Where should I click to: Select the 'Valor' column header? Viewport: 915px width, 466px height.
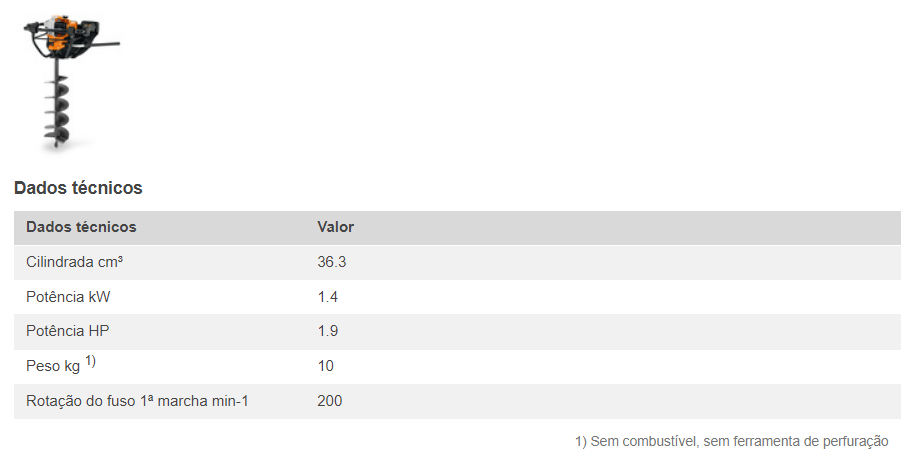click(x=336, y=227)
